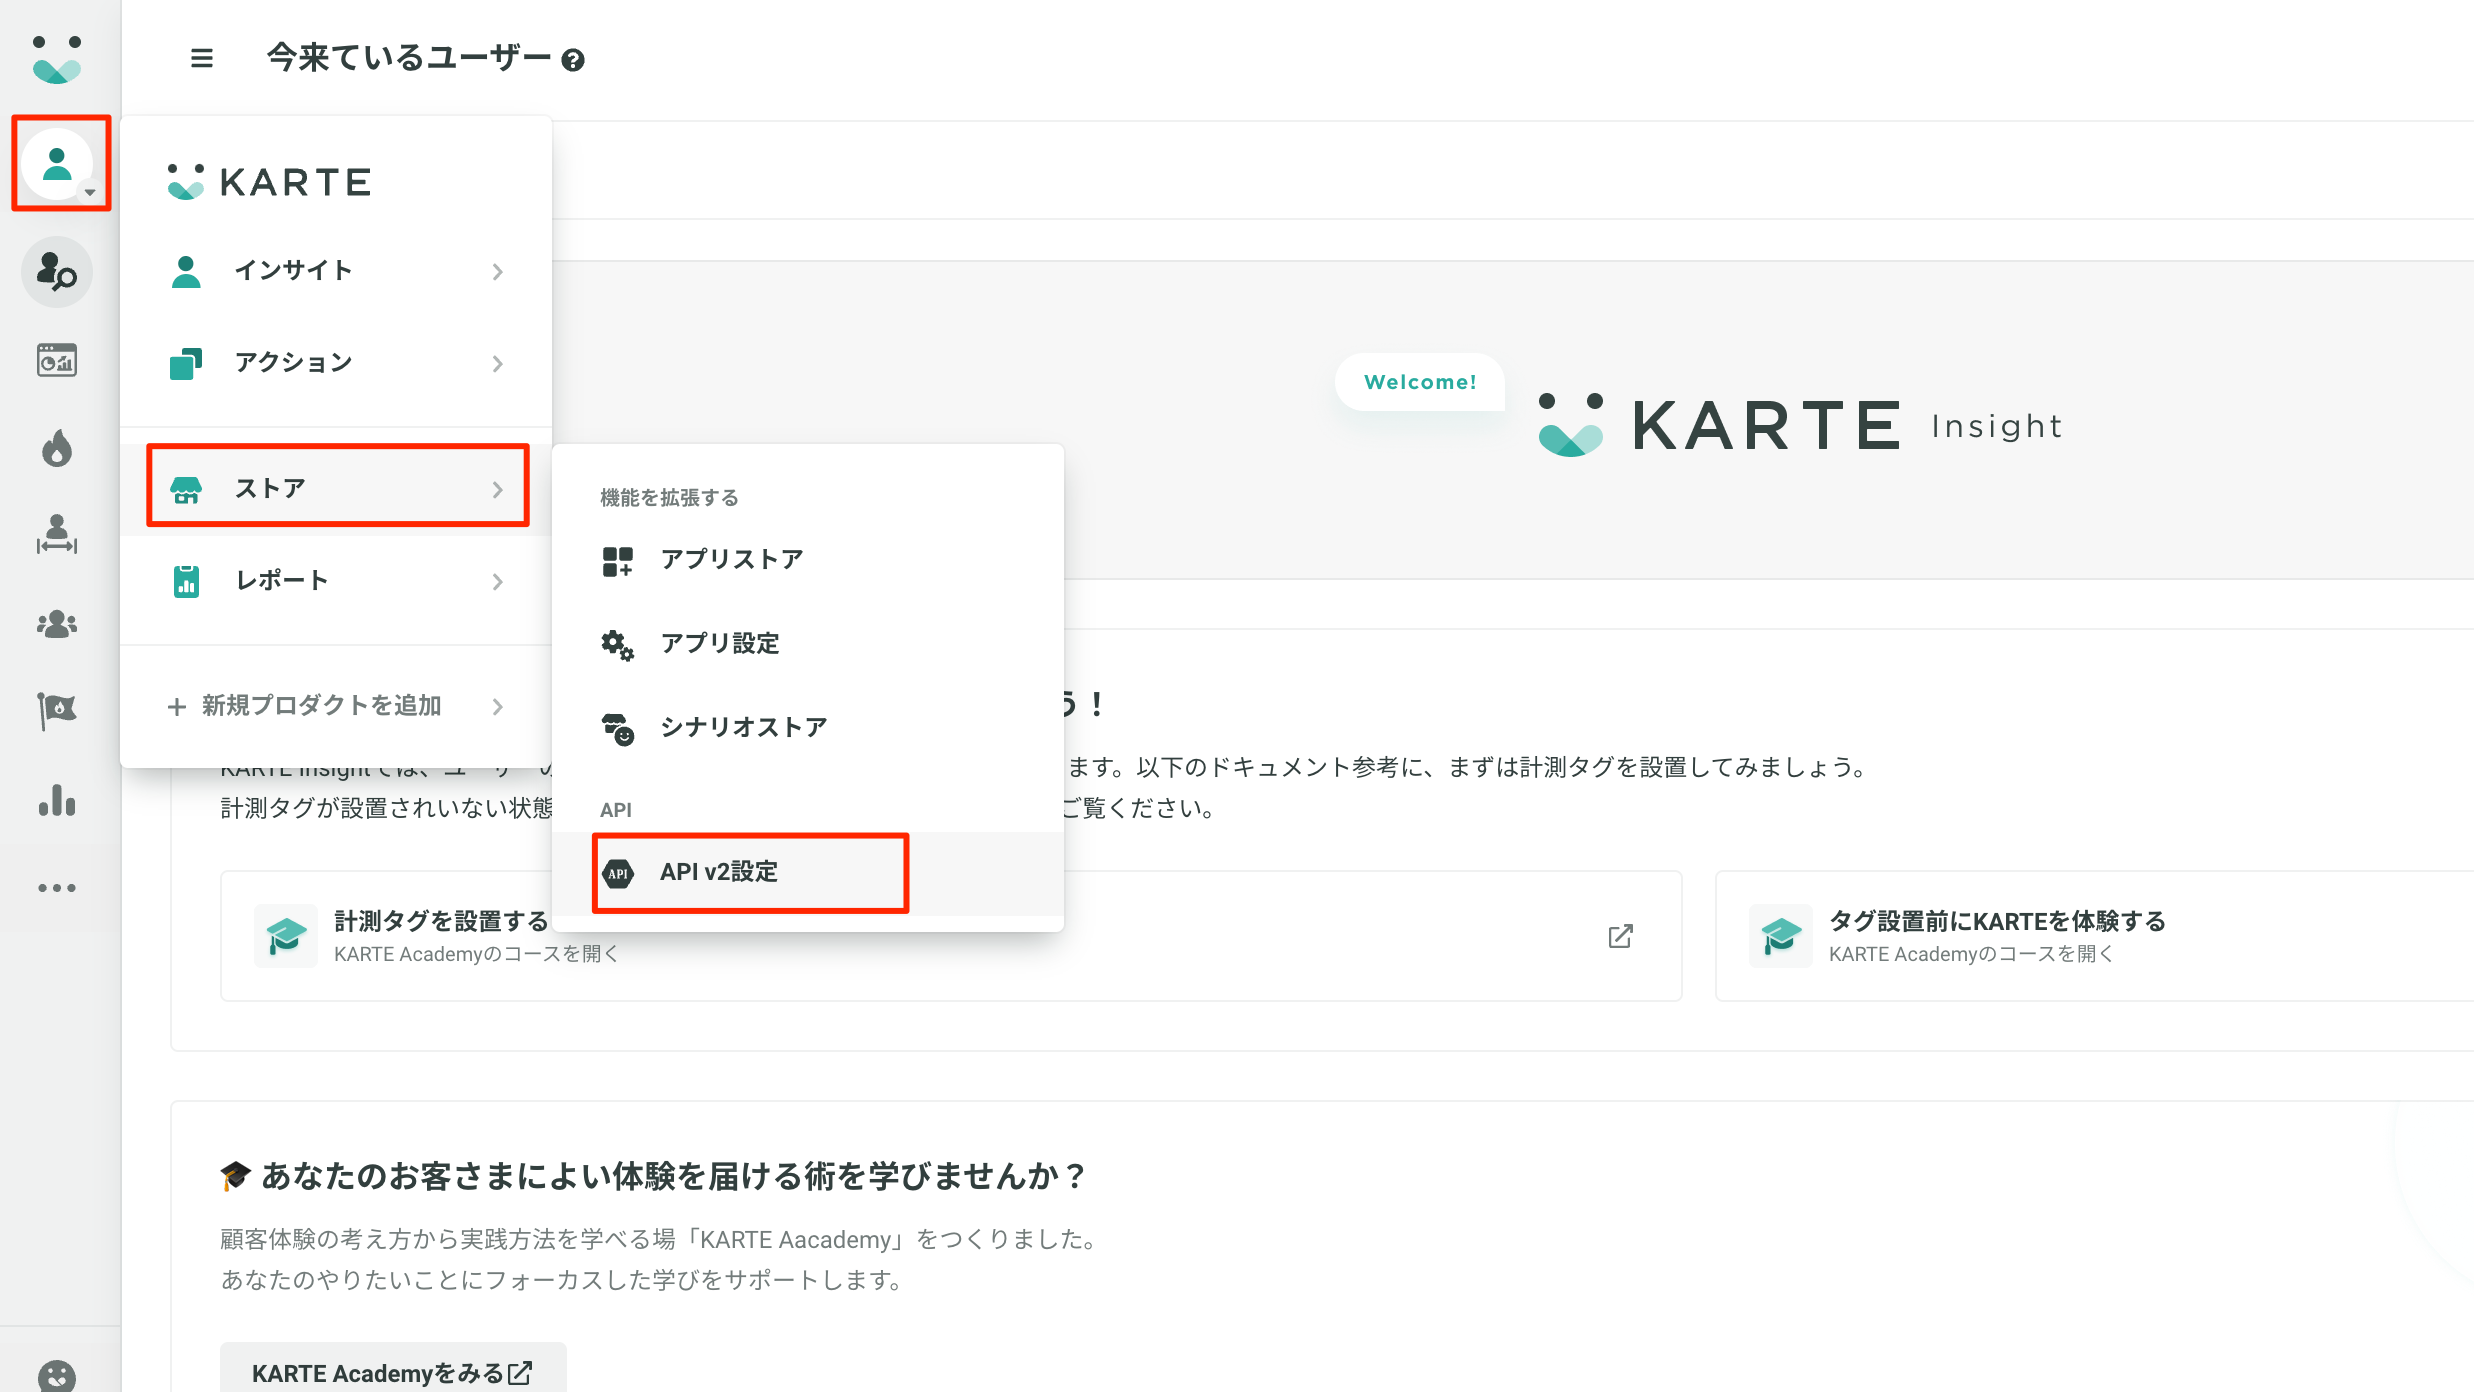This screenshot has height=1392, width=2474.
Task: Click help icon beside 今来ているユーザー
Action: click(x=573, y=61)
